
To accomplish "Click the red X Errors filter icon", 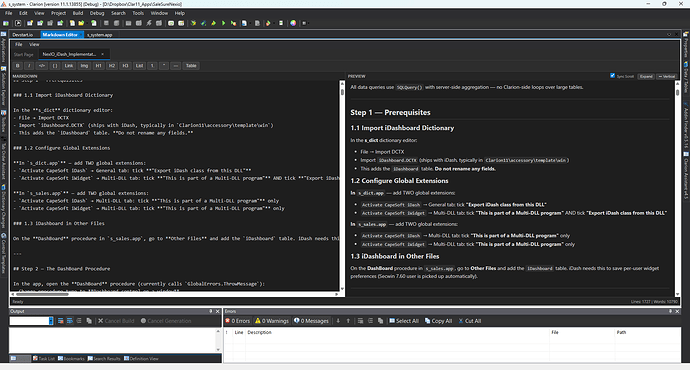I will [237, 321].
